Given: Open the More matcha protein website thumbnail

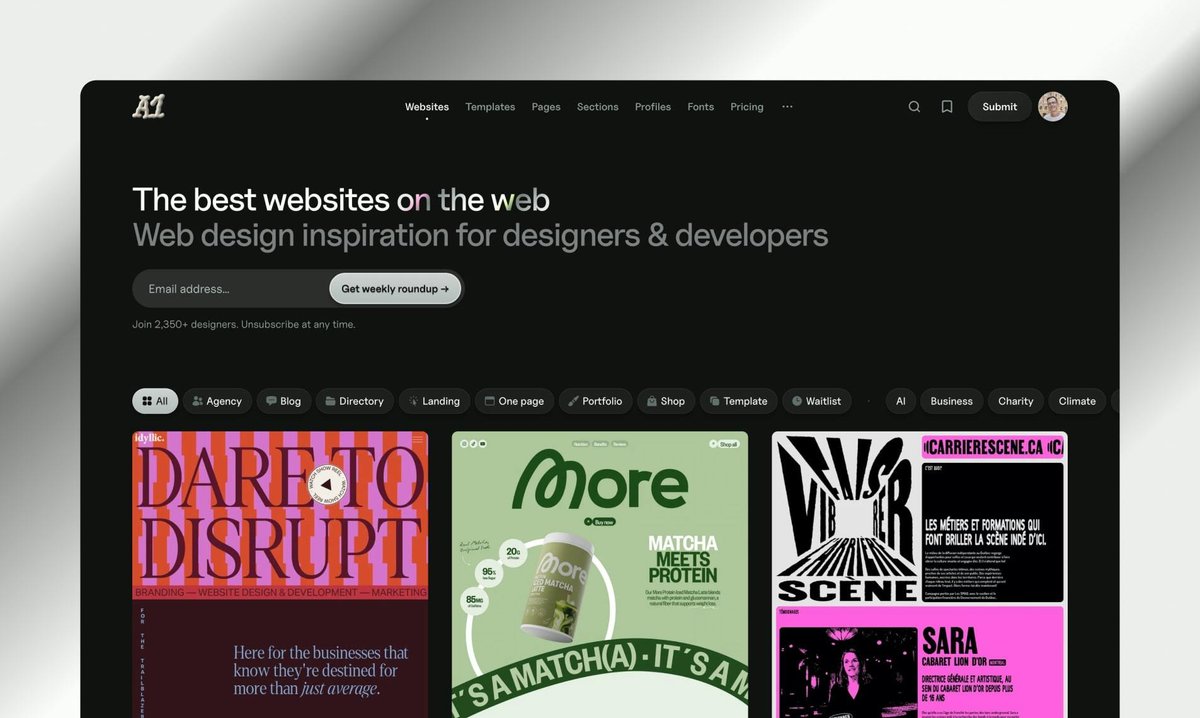Looking at the screenshot, I should coord(600,574).
